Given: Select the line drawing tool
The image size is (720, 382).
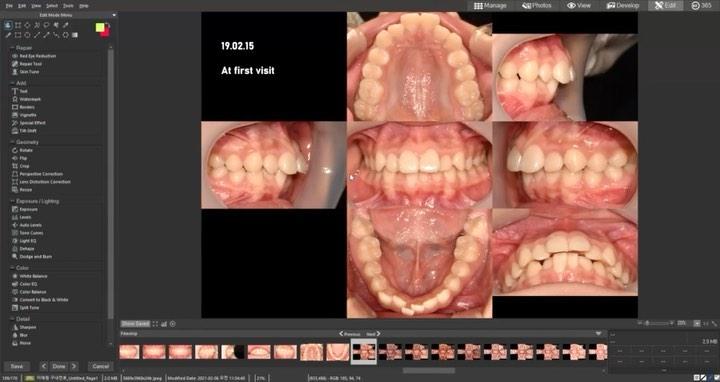Looking at the screenshot, I should [x=37, y=35].
